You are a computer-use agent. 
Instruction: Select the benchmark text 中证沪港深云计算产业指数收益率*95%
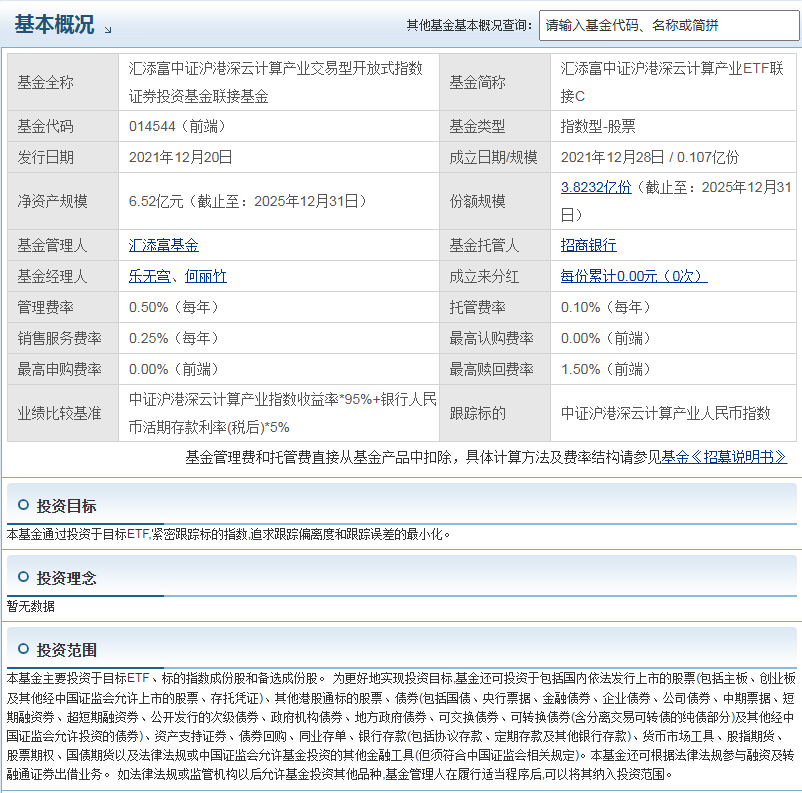click(251, 399)
